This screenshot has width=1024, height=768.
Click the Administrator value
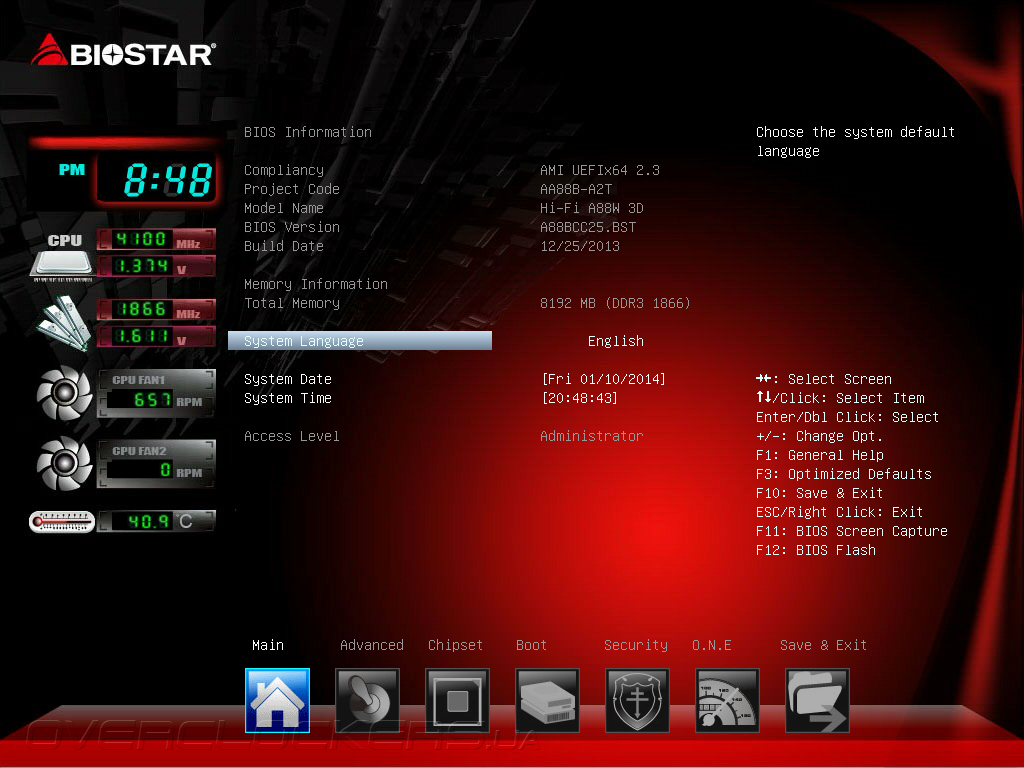coord(592,436)
